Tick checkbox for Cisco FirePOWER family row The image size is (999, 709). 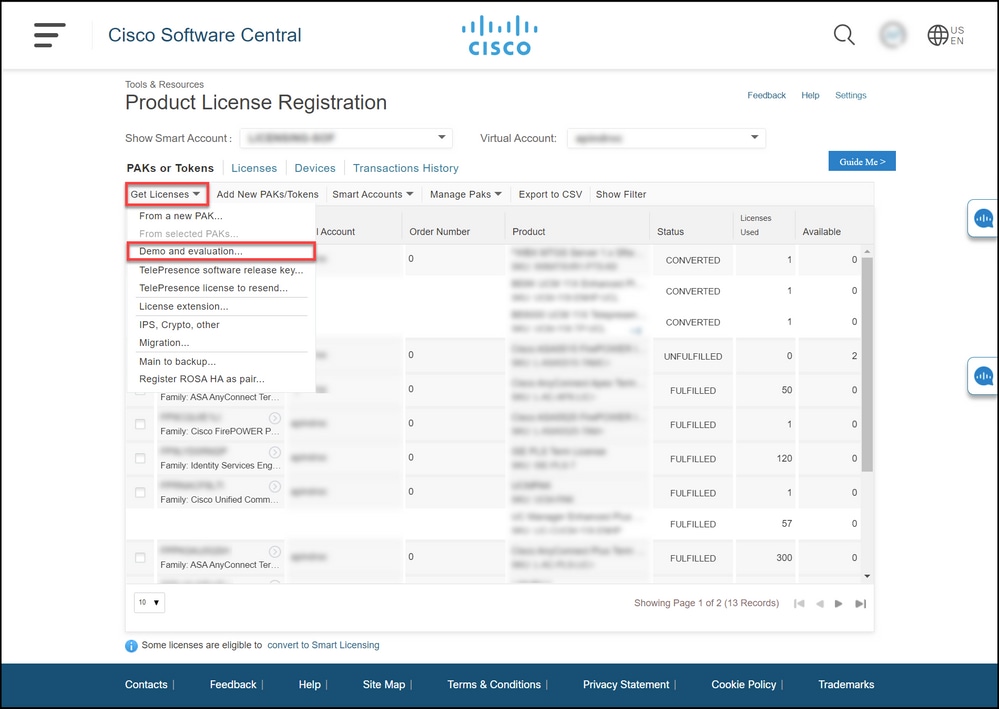pos(140,424)
